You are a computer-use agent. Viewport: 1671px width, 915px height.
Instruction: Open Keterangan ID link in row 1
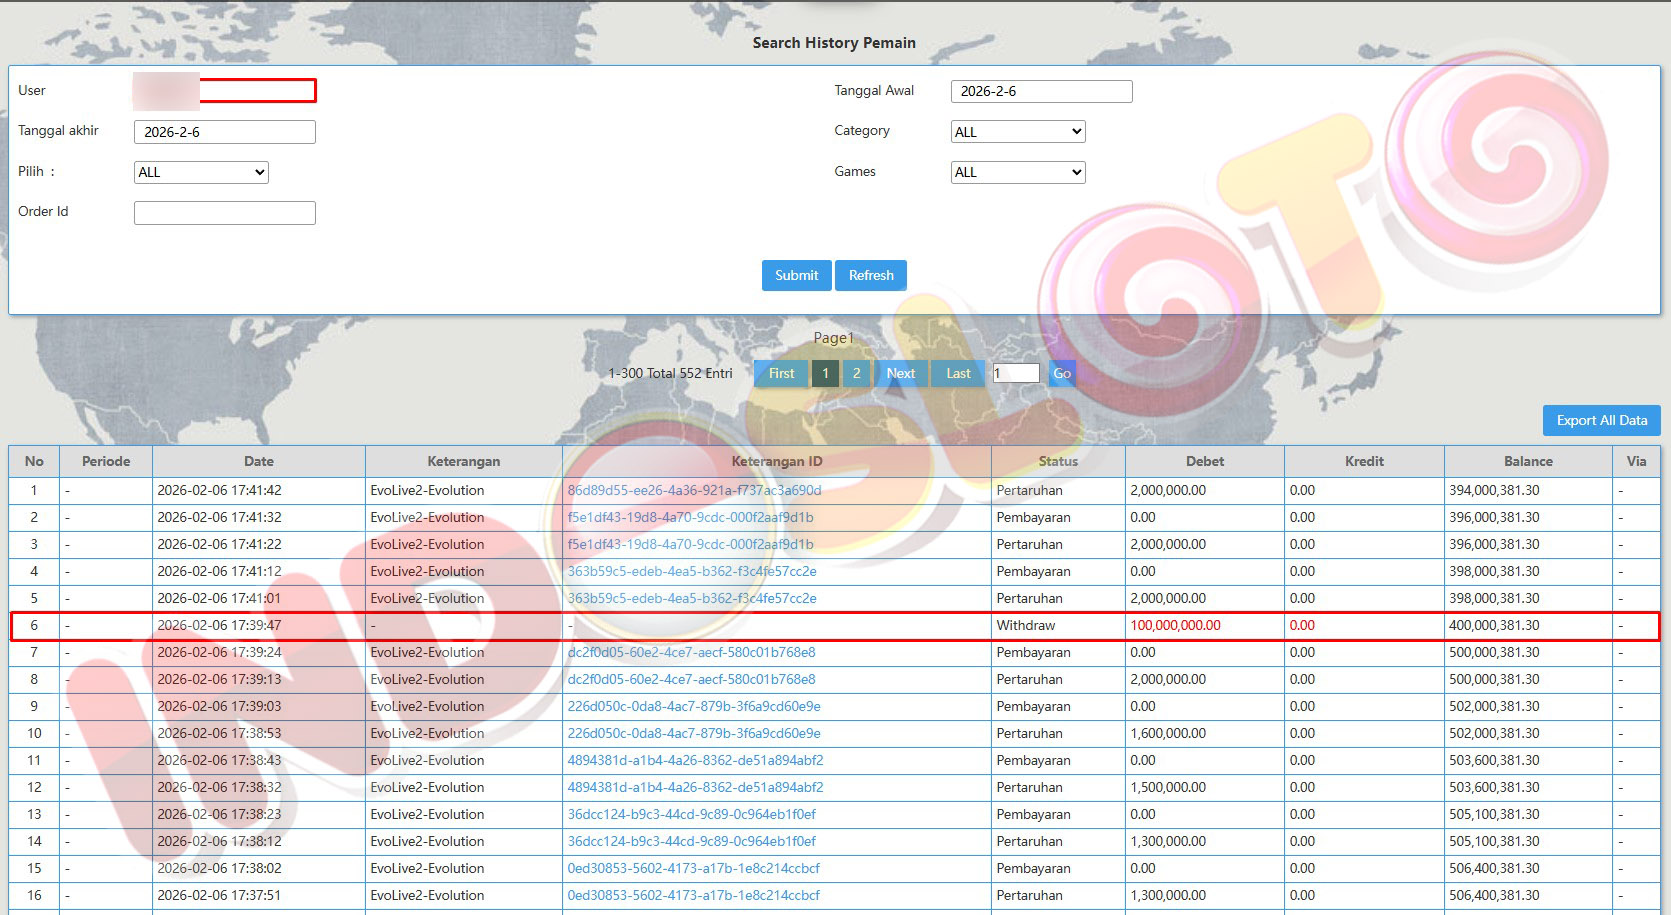(694, 490)
